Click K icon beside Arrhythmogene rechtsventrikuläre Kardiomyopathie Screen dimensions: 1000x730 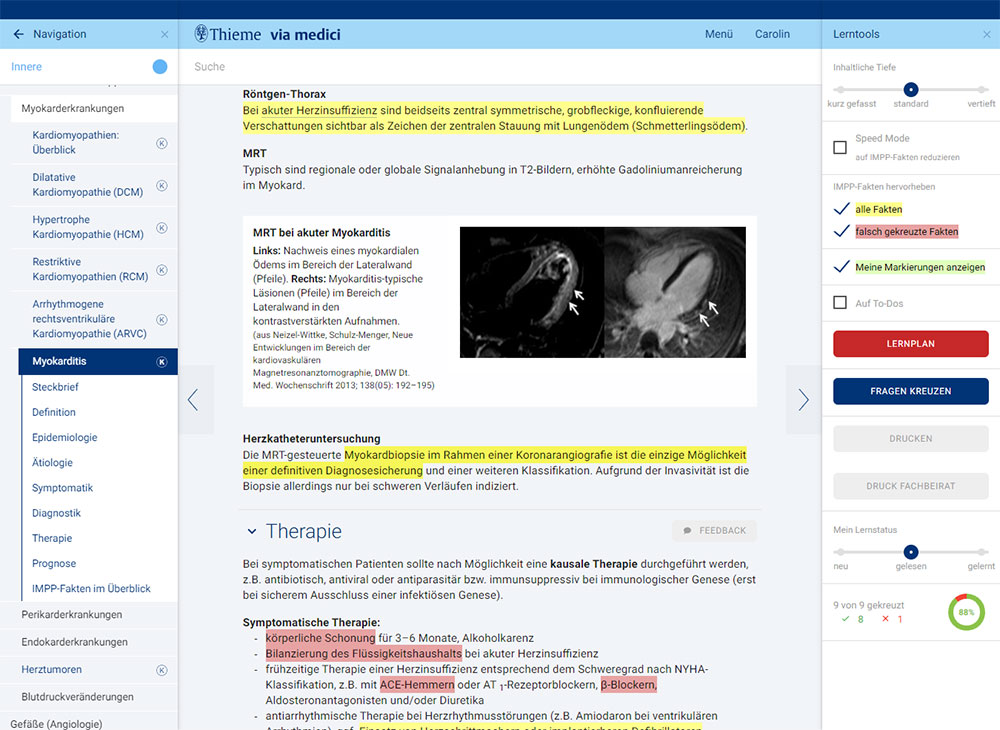tap(162, 319)
